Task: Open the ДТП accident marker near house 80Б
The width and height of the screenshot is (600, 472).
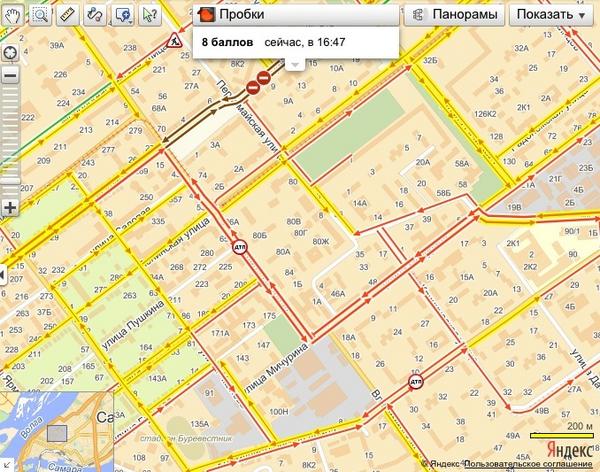Action: click(240, 247)
